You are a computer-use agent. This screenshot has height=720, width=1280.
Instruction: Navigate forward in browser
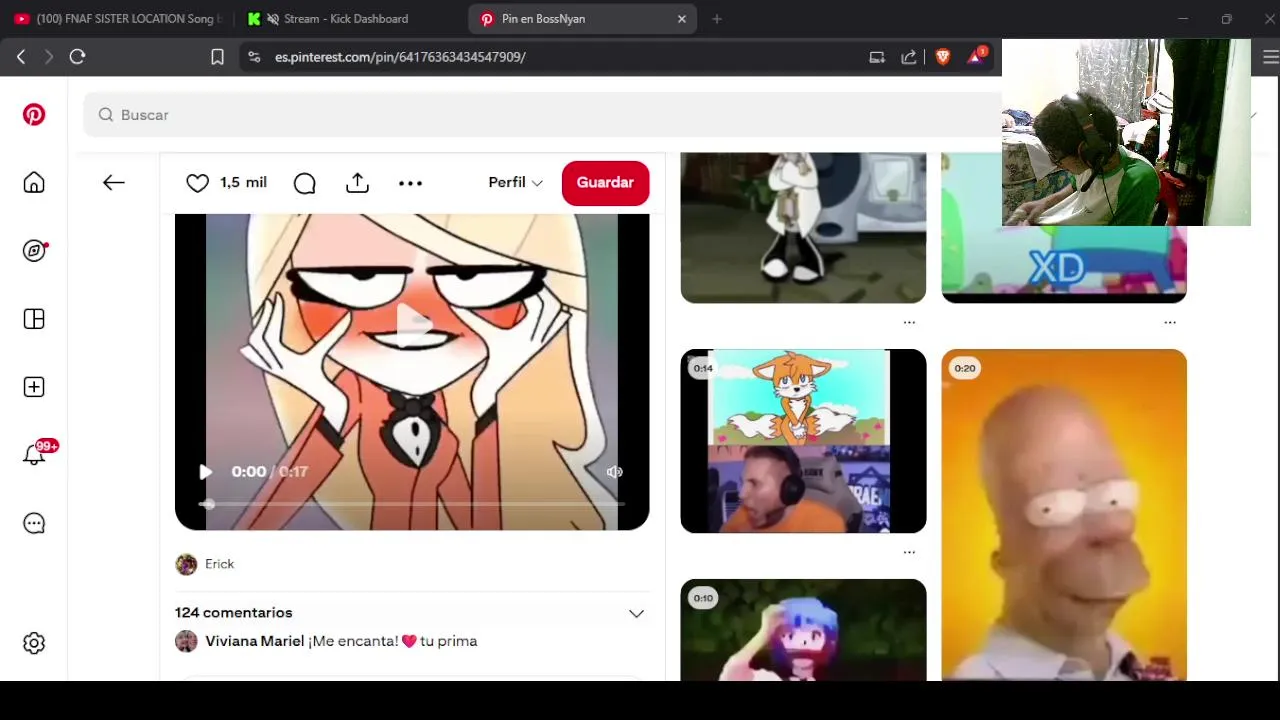[48, 57]
